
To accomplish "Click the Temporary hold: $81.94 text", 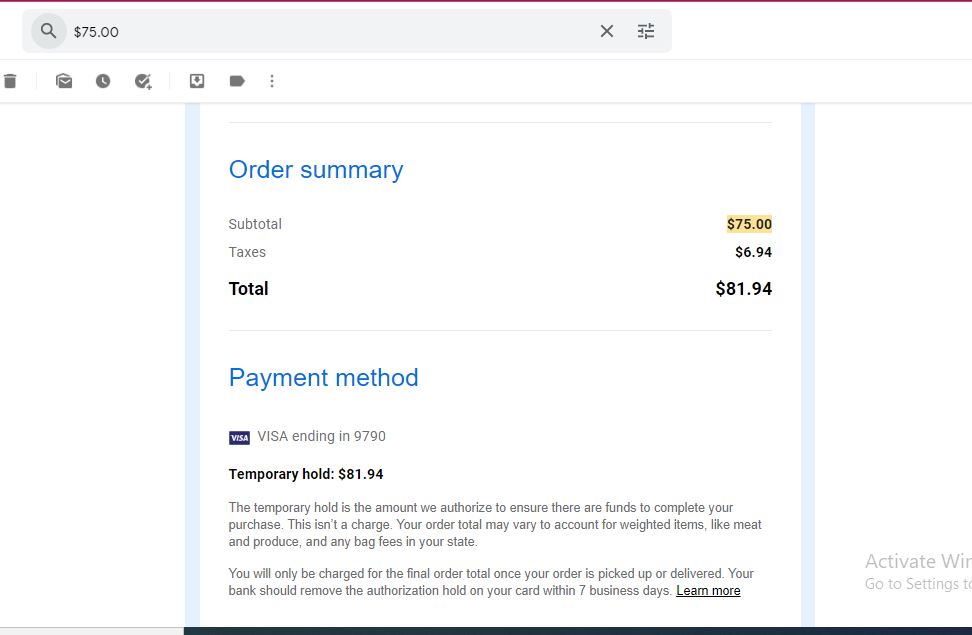I will tap(306, 474).
